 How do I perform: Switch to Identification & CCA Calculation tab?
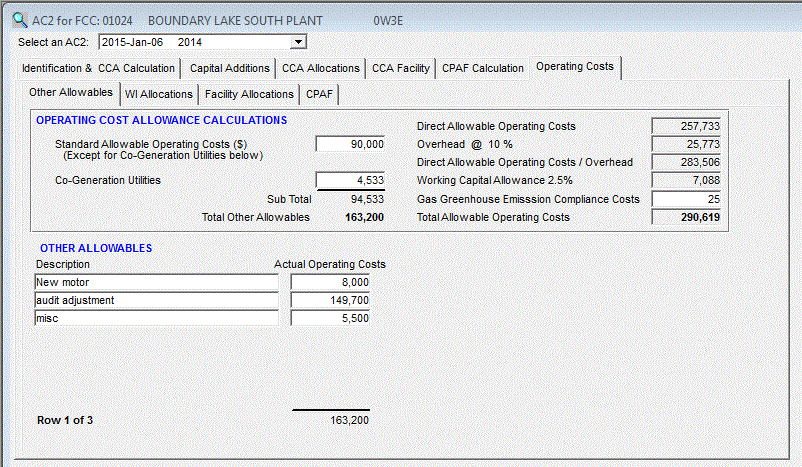click(x=99, y=68)
